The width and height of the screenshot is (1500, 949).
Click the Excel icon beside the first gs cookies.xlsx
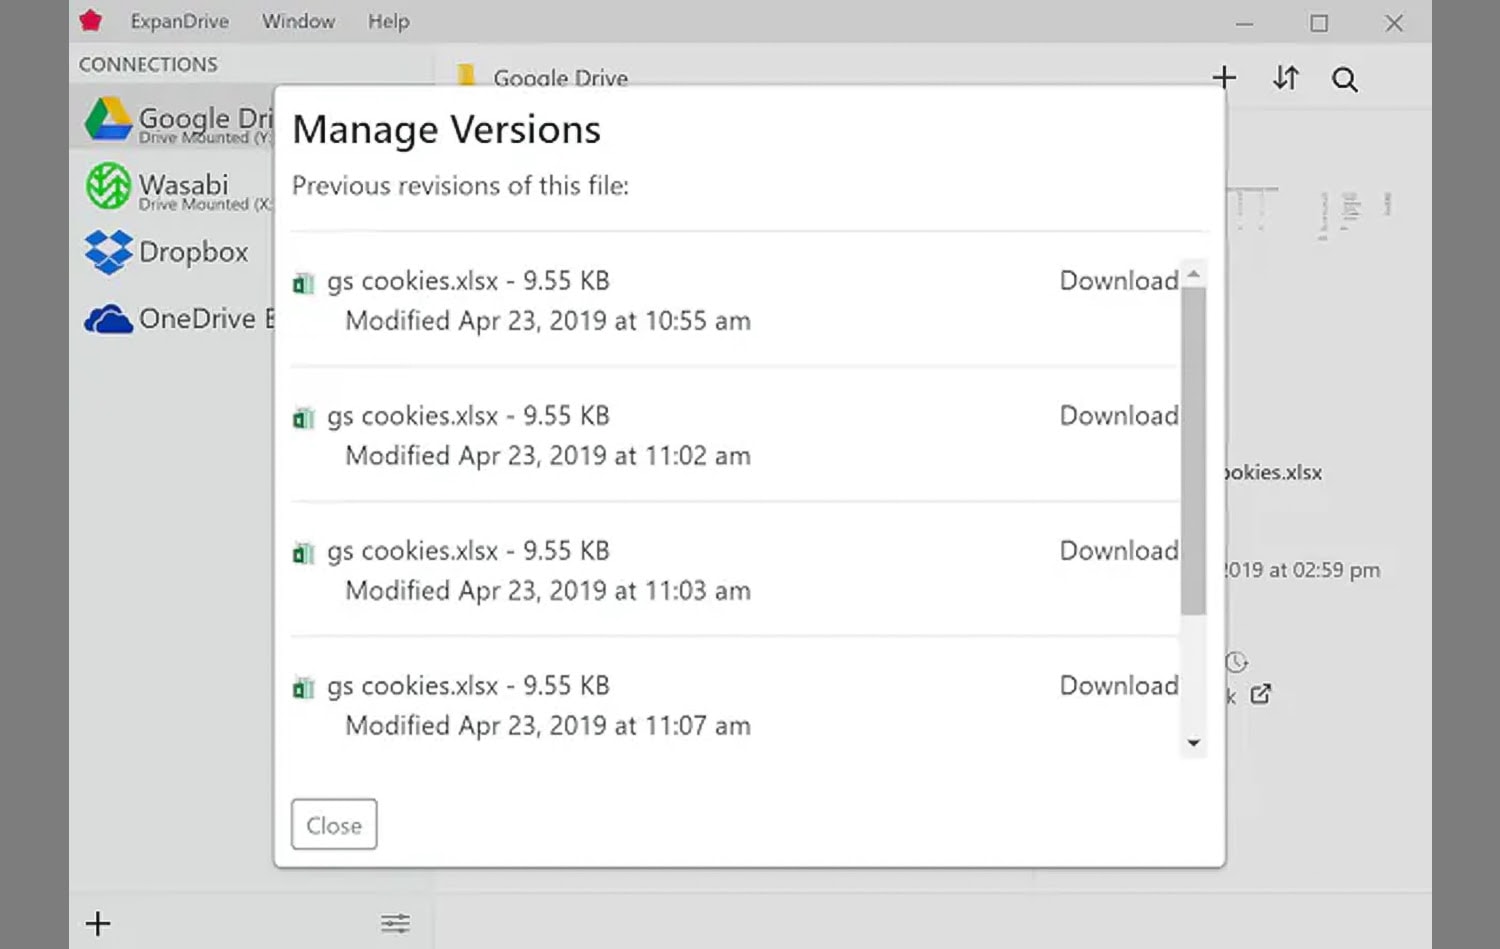(303, 283)
